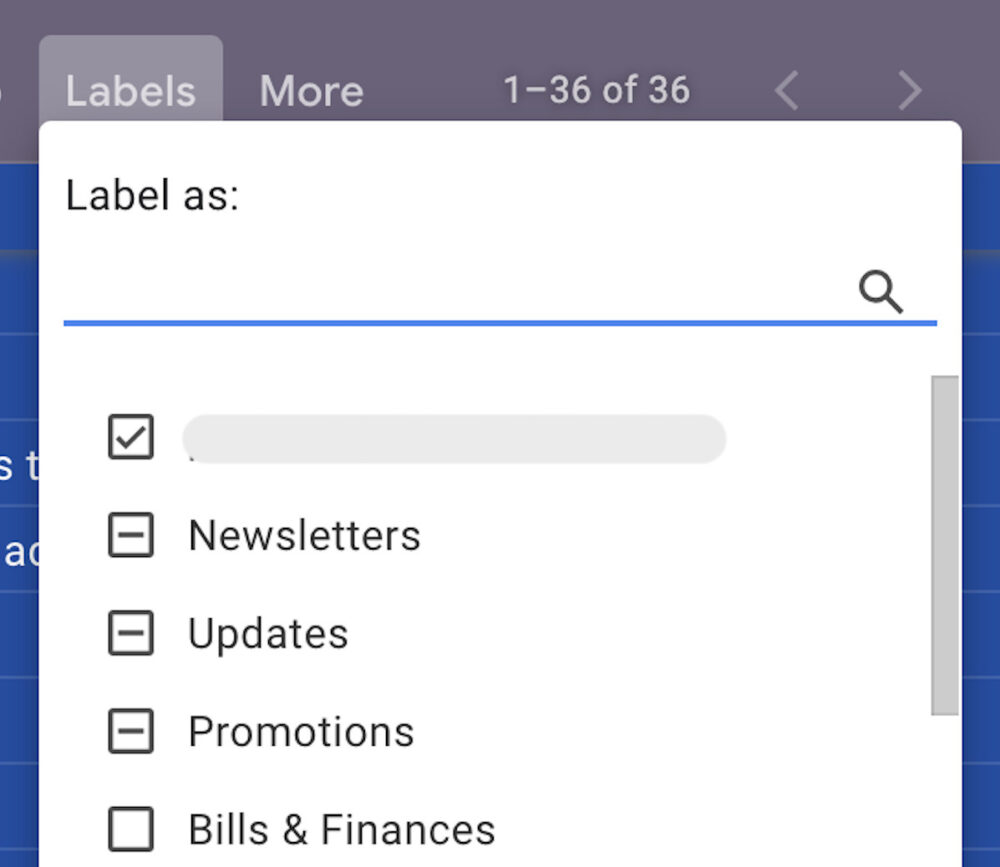Open the Labels dropdown menu
1000x867 pixels.
130,91
